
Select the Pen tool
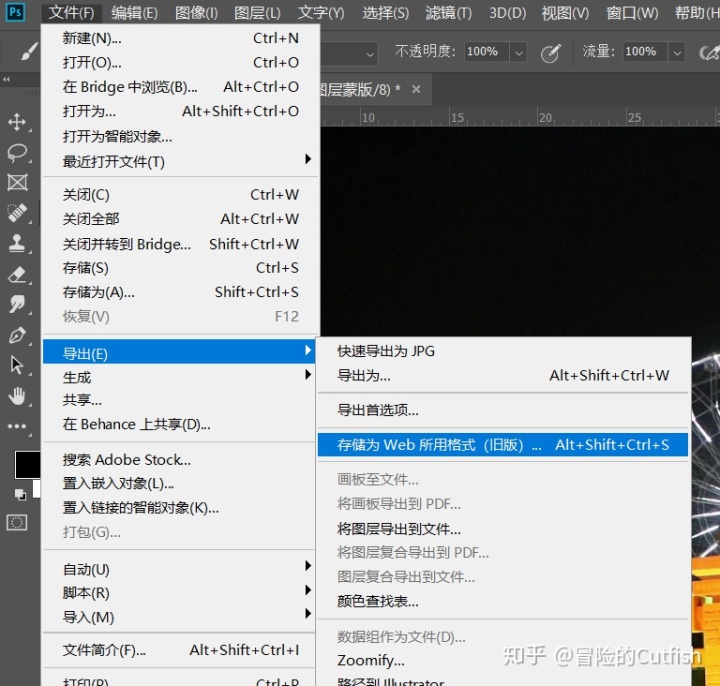[x=17, y=335]
